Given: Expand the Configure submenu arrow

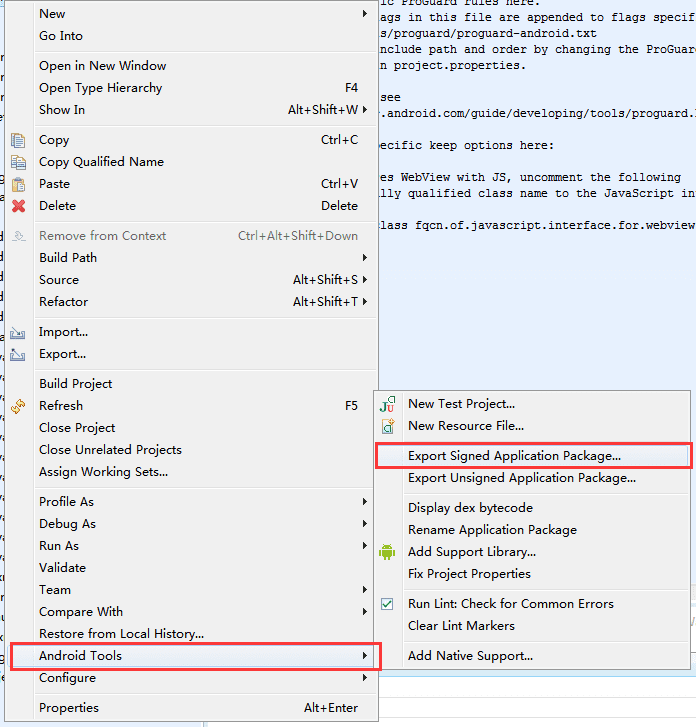Looking at the screenshot, I should (x=365, y=678).
